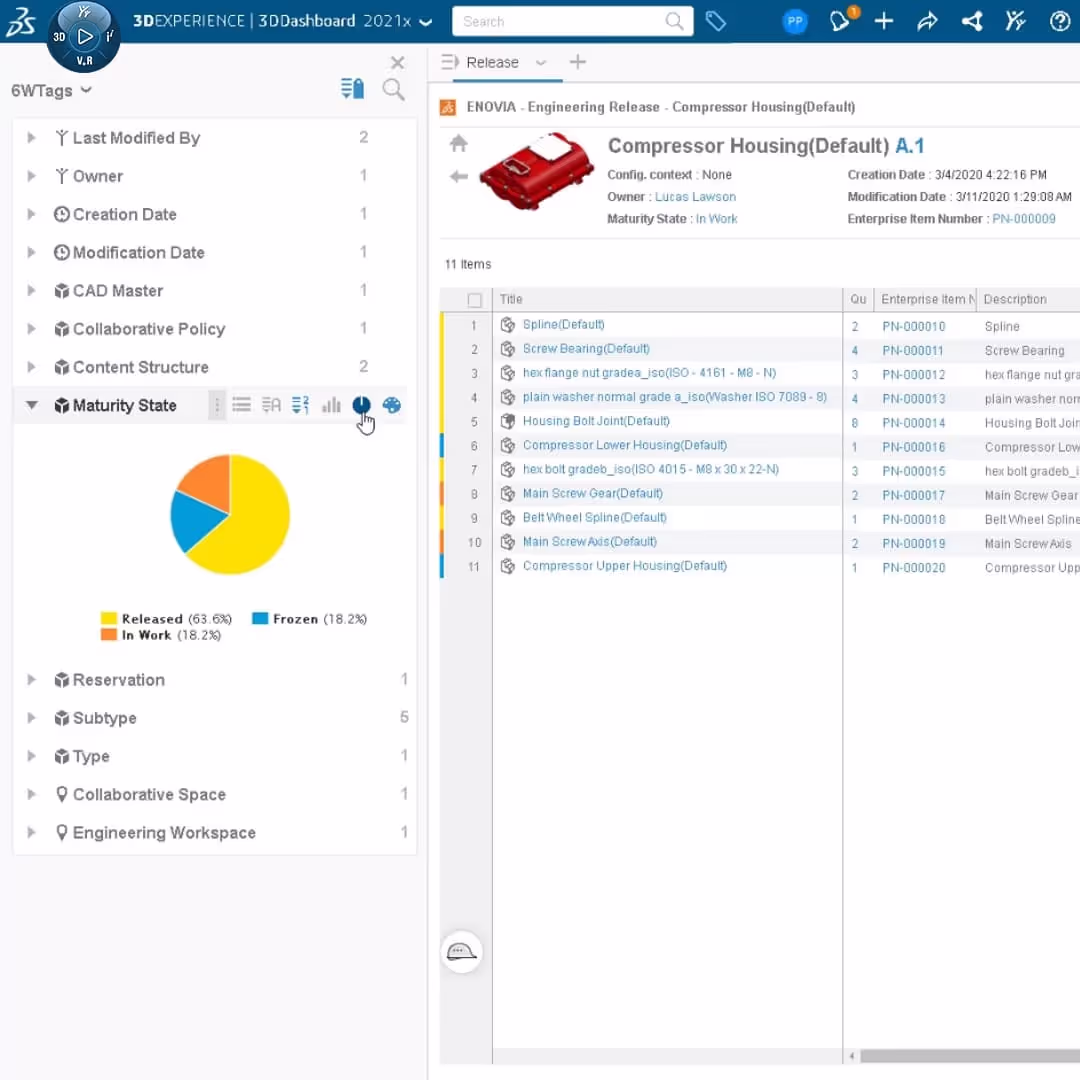Screen dimensions: 1080x1080
Task: Open the tools and preferences icon
Action: click(1015, 21)
